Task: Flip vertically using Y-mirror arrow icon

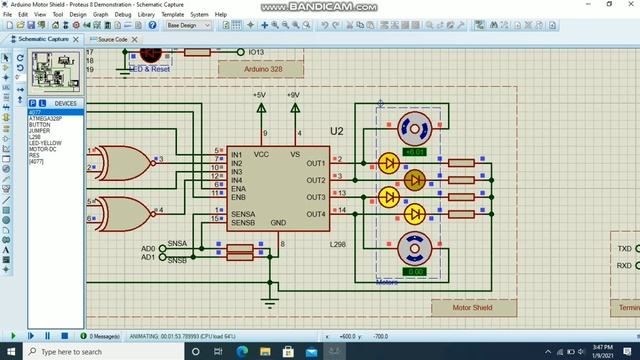Action: click(20, 99)
